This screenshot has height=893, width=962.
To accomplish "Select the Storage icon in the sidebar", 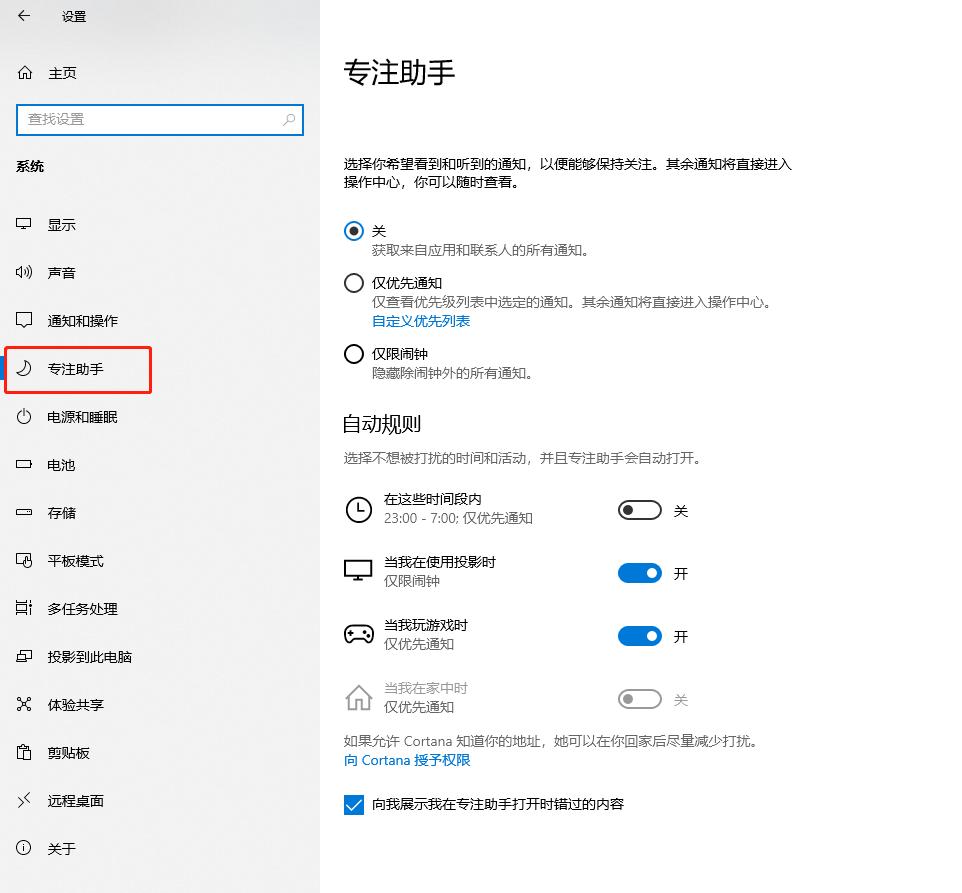I will (23, 512).
